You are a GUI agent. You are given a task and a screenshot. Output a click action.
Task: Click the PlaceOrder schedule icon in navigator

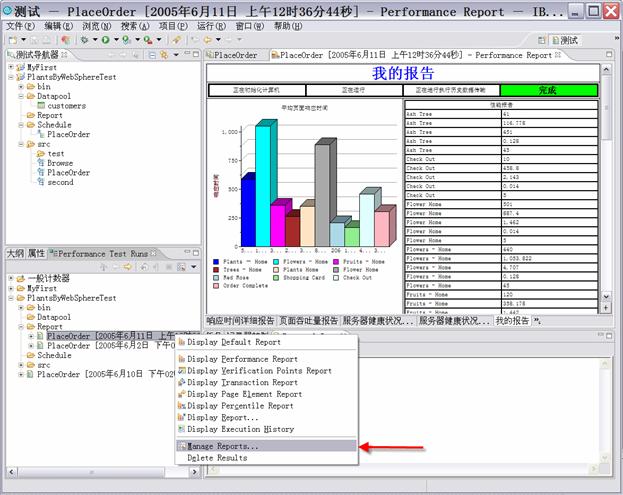coord(40,134)
